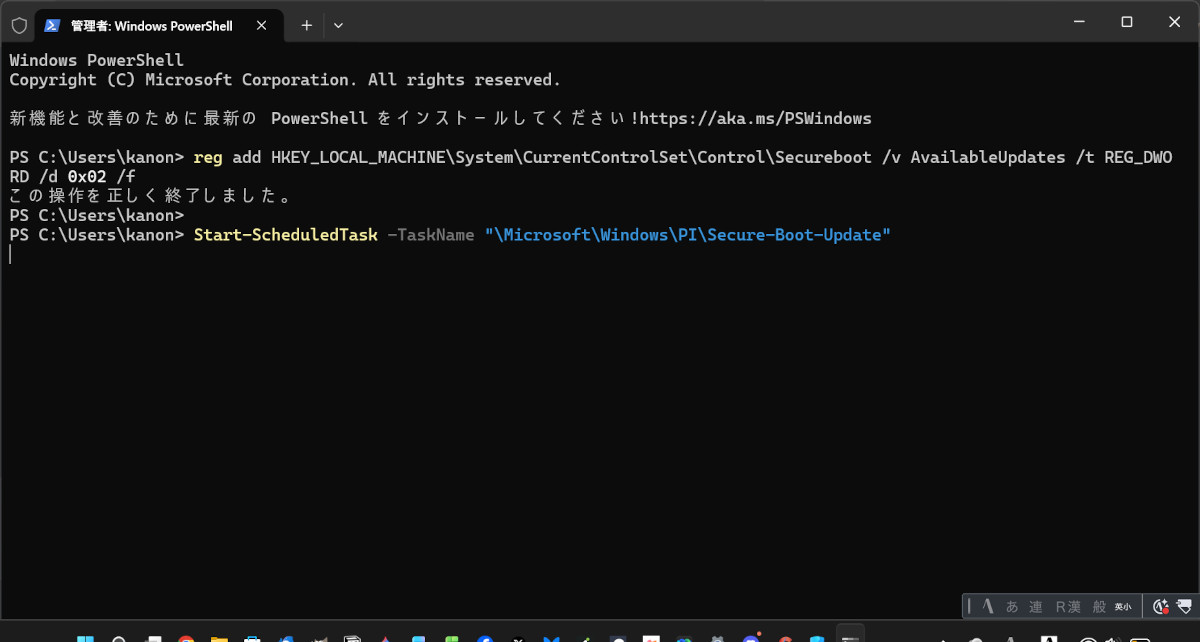
Task: Click the この操作を正しく終了しました。 message
Action: (x=151, y=196)
